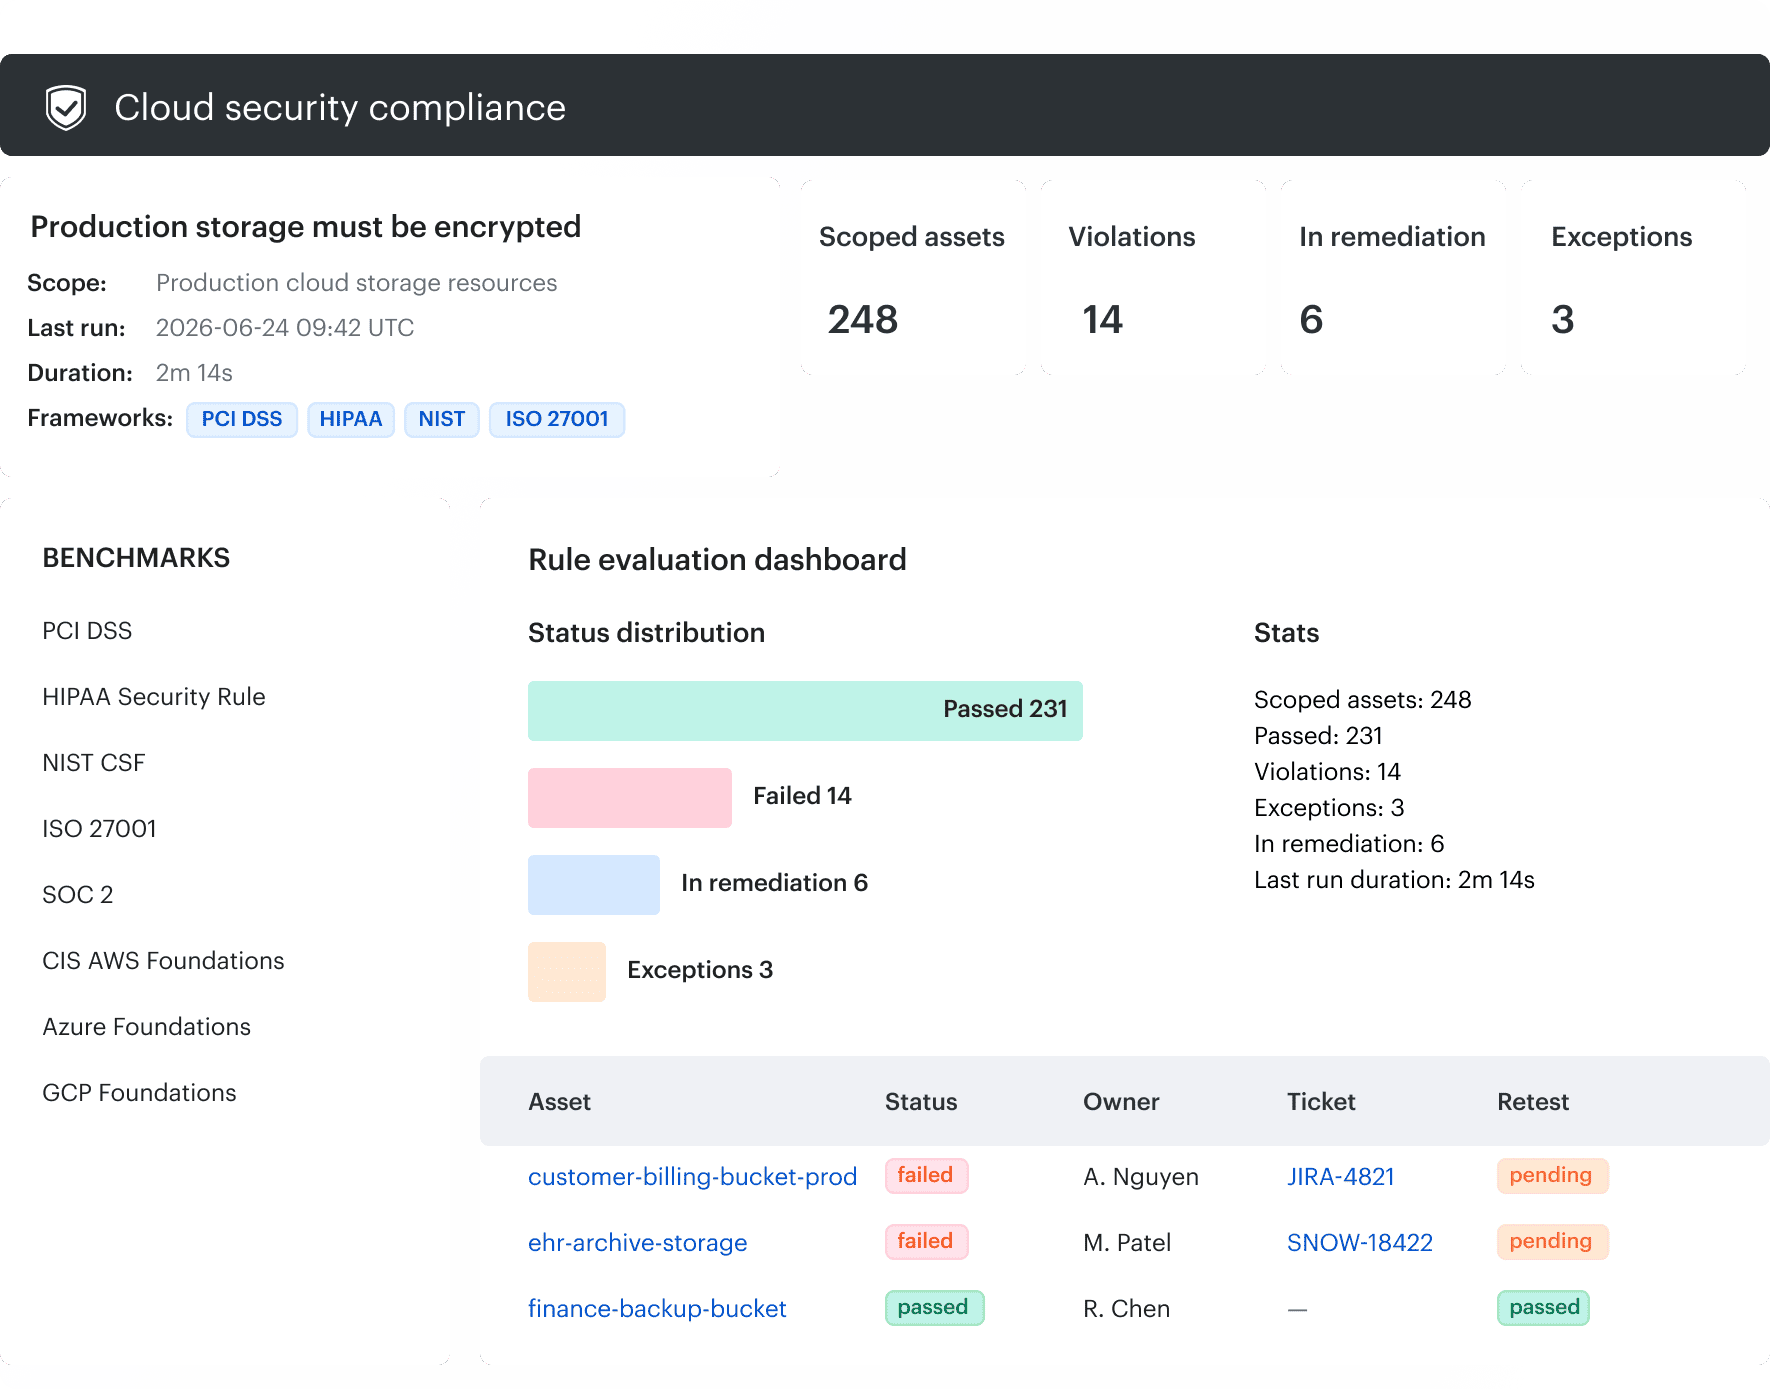Click the Ticket column header

[1321, 1102]
